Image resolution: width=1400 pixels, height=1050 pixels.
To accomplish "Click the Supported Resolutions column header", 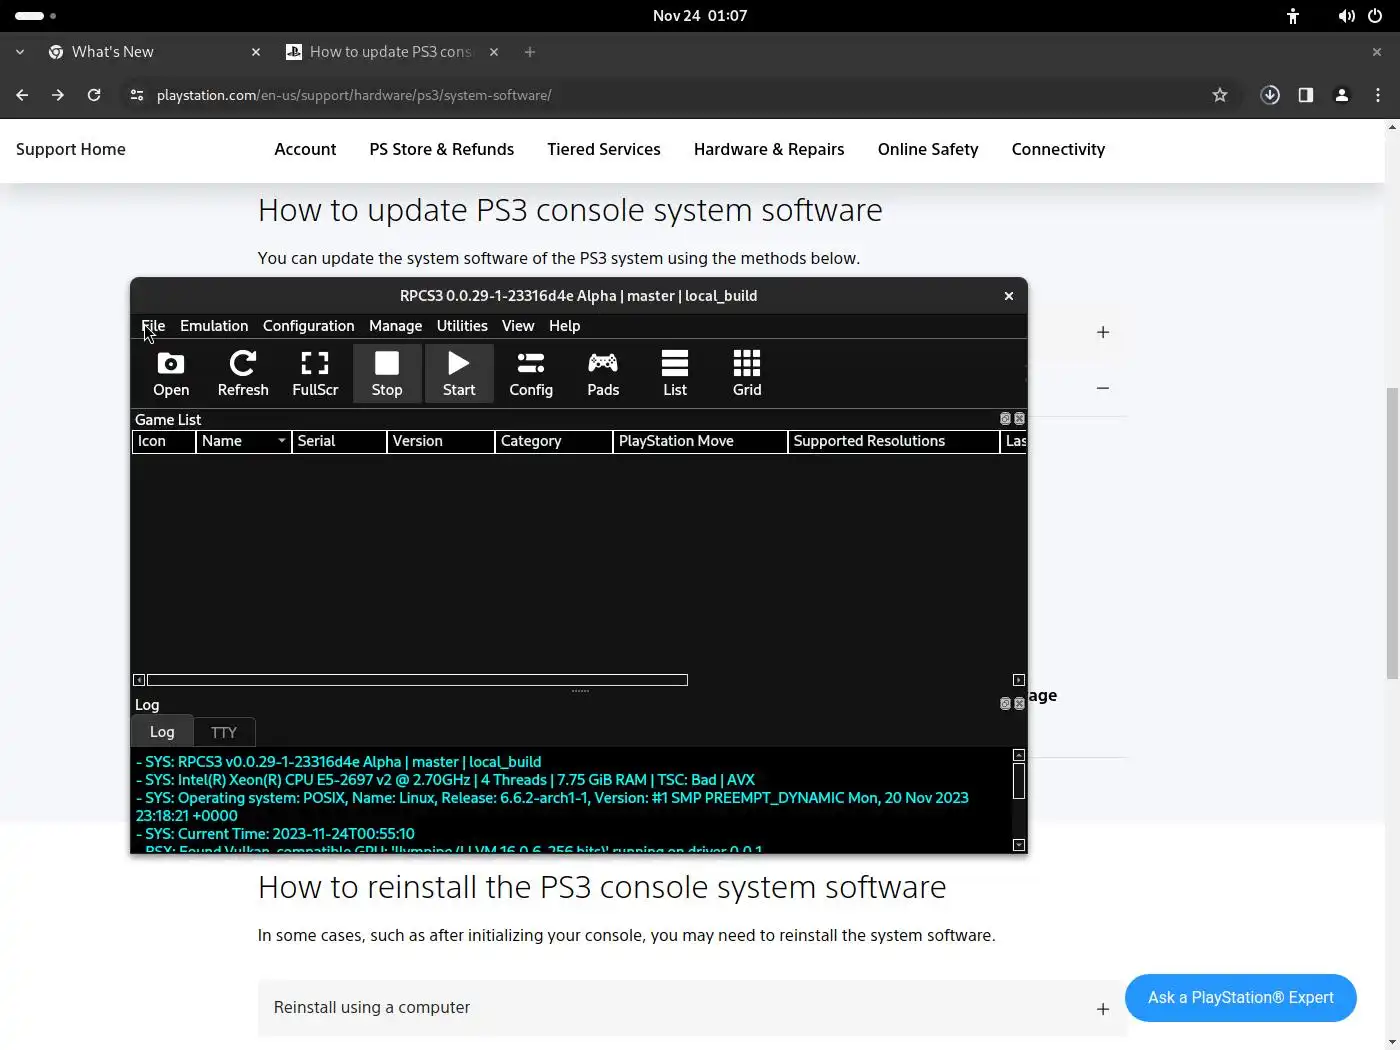I will point(894,441).
